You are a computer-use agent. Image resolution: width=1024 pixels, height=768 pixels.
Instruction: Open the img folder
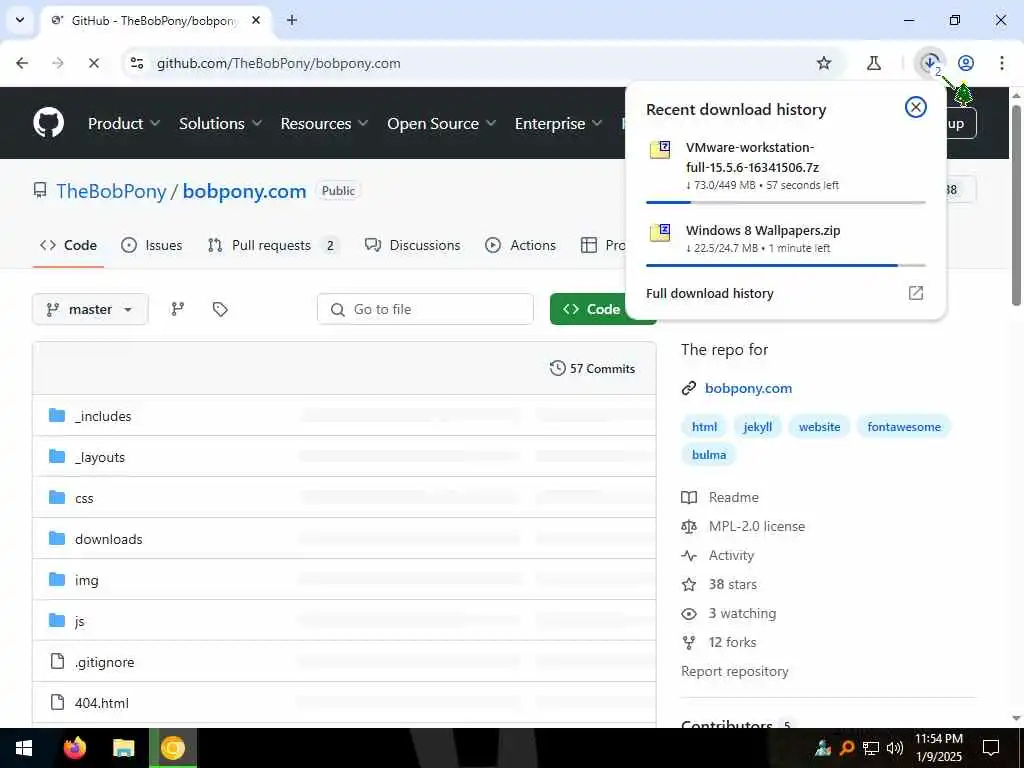[86, 580]
